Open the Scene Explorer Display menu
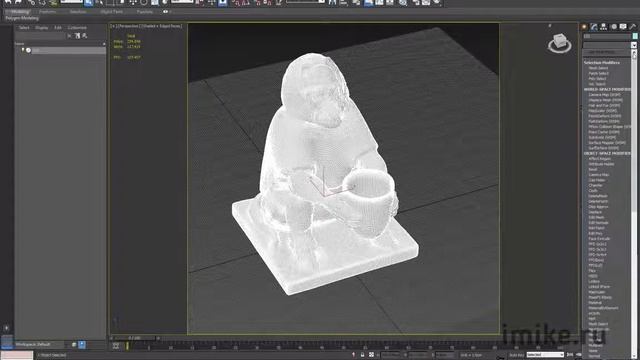This screenshot has width=640, height=360. (x=42, y=28)
